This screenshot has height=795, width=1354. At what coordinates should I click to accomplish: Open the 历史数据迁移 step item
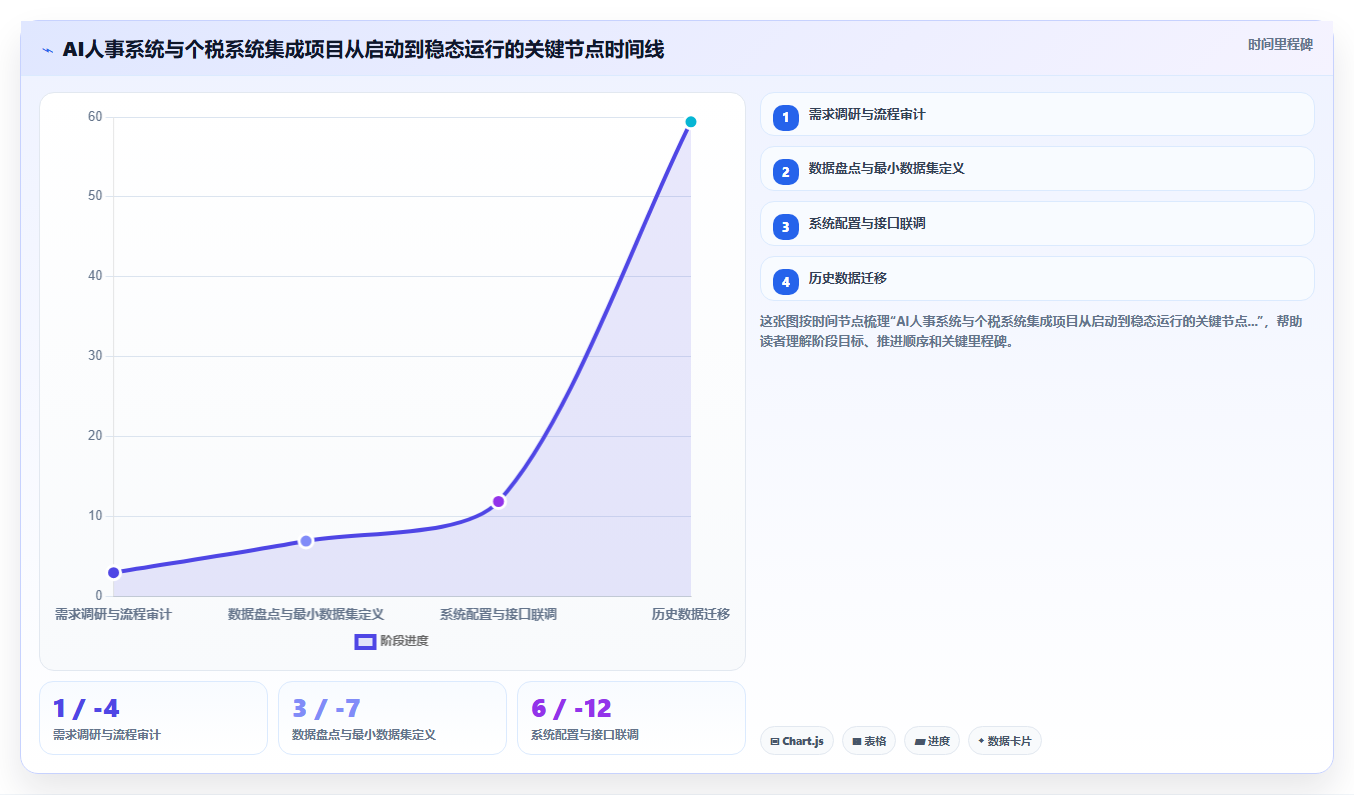pos(1037,279)
